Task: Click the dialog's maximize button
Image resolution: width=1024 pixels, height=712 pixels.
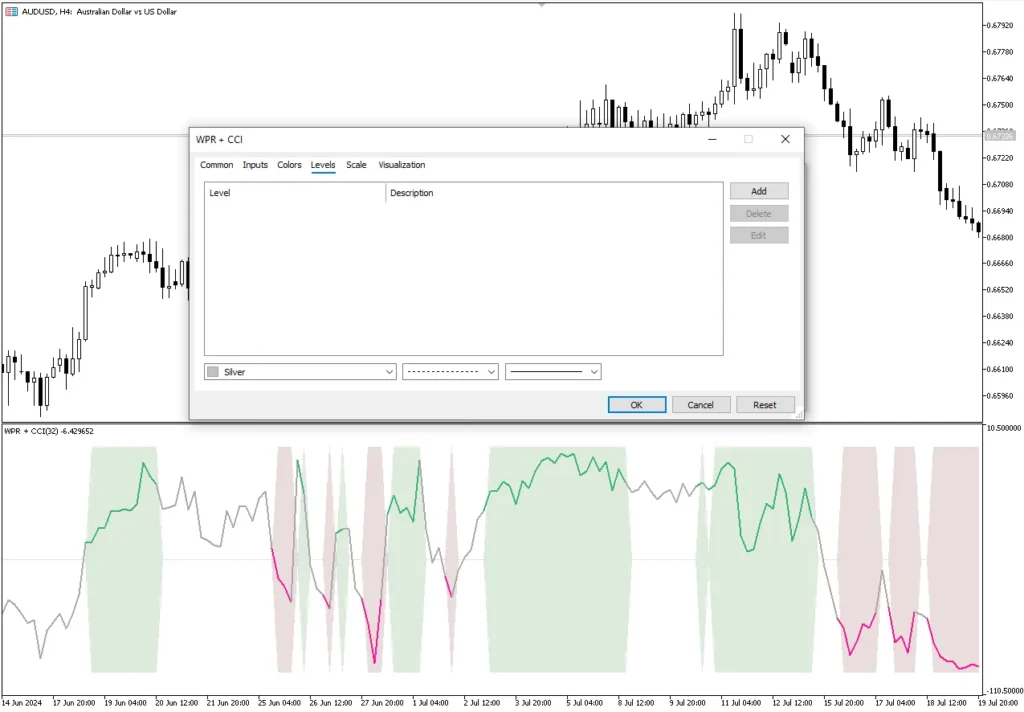Action: pos(748,139)
